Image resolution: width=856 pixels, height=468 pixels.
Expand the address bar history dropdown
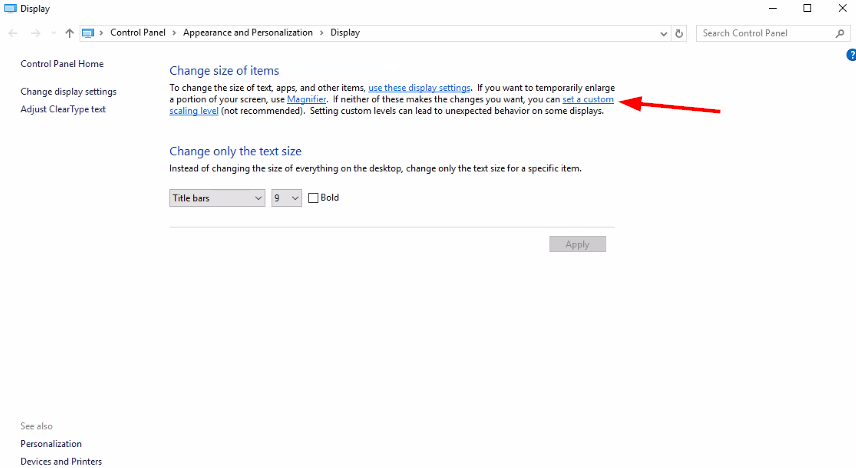665,33
